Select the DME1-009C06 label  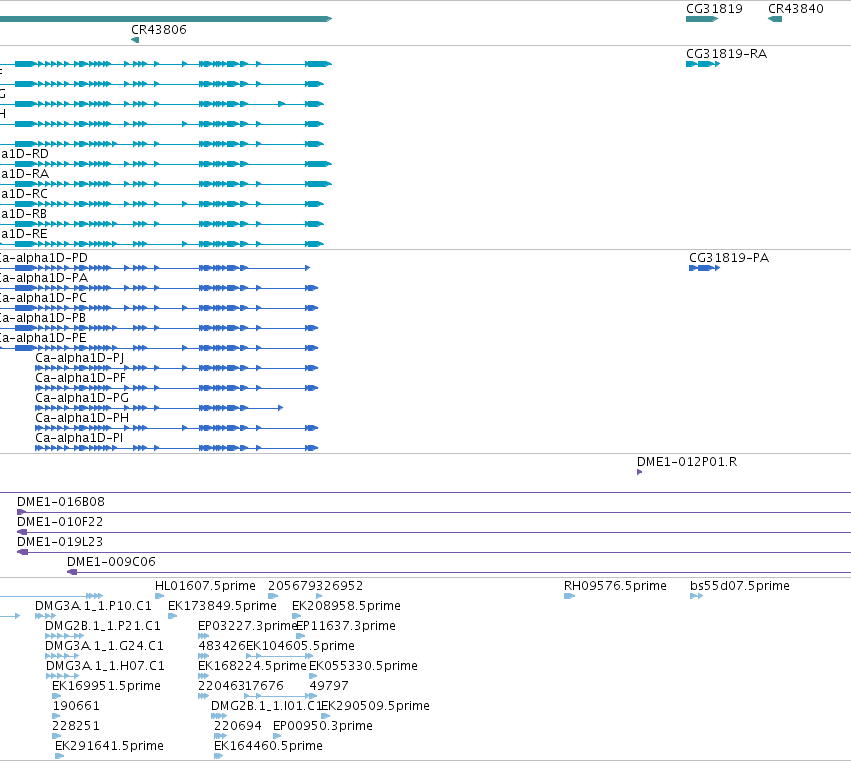coord(111,562)
